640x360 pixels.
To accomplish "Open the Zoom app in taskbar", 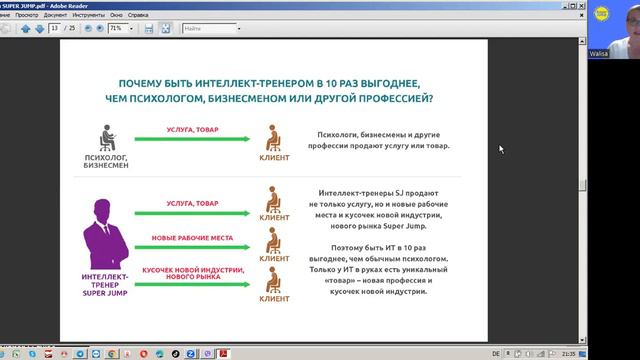I will pos(191,354).
